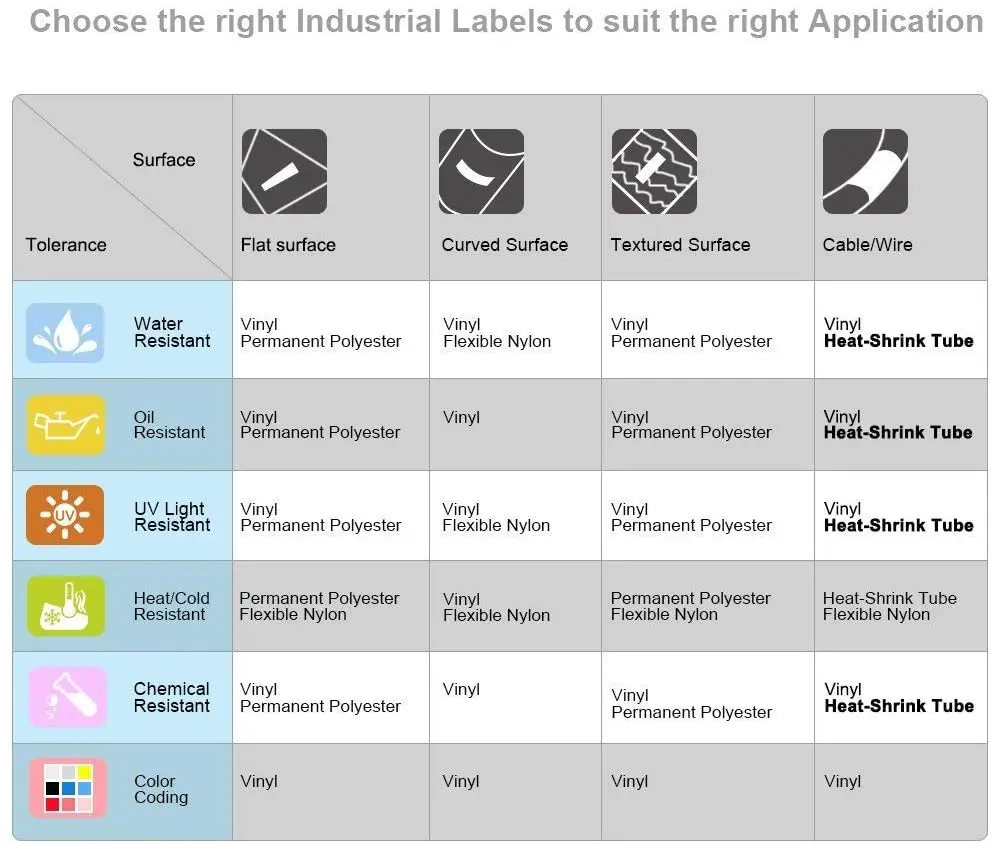This screenshot has width=994, height=844.
Task: Click the Cable/Wire column header text
Action: point(867,245)
